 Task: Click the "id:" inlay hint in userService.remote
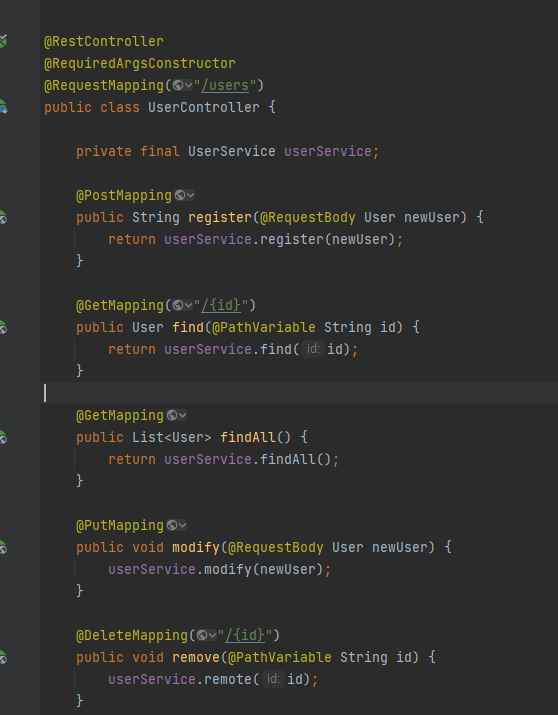point(273,679)
